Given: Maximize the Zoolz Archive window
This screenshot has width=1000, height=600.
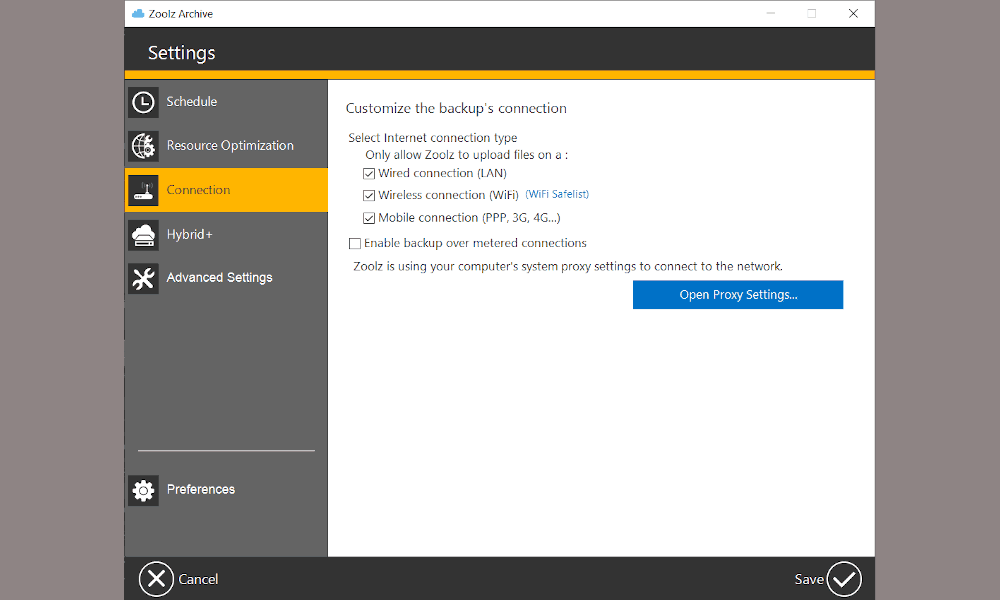Looking at the screenshot, I should pos(812,14).
